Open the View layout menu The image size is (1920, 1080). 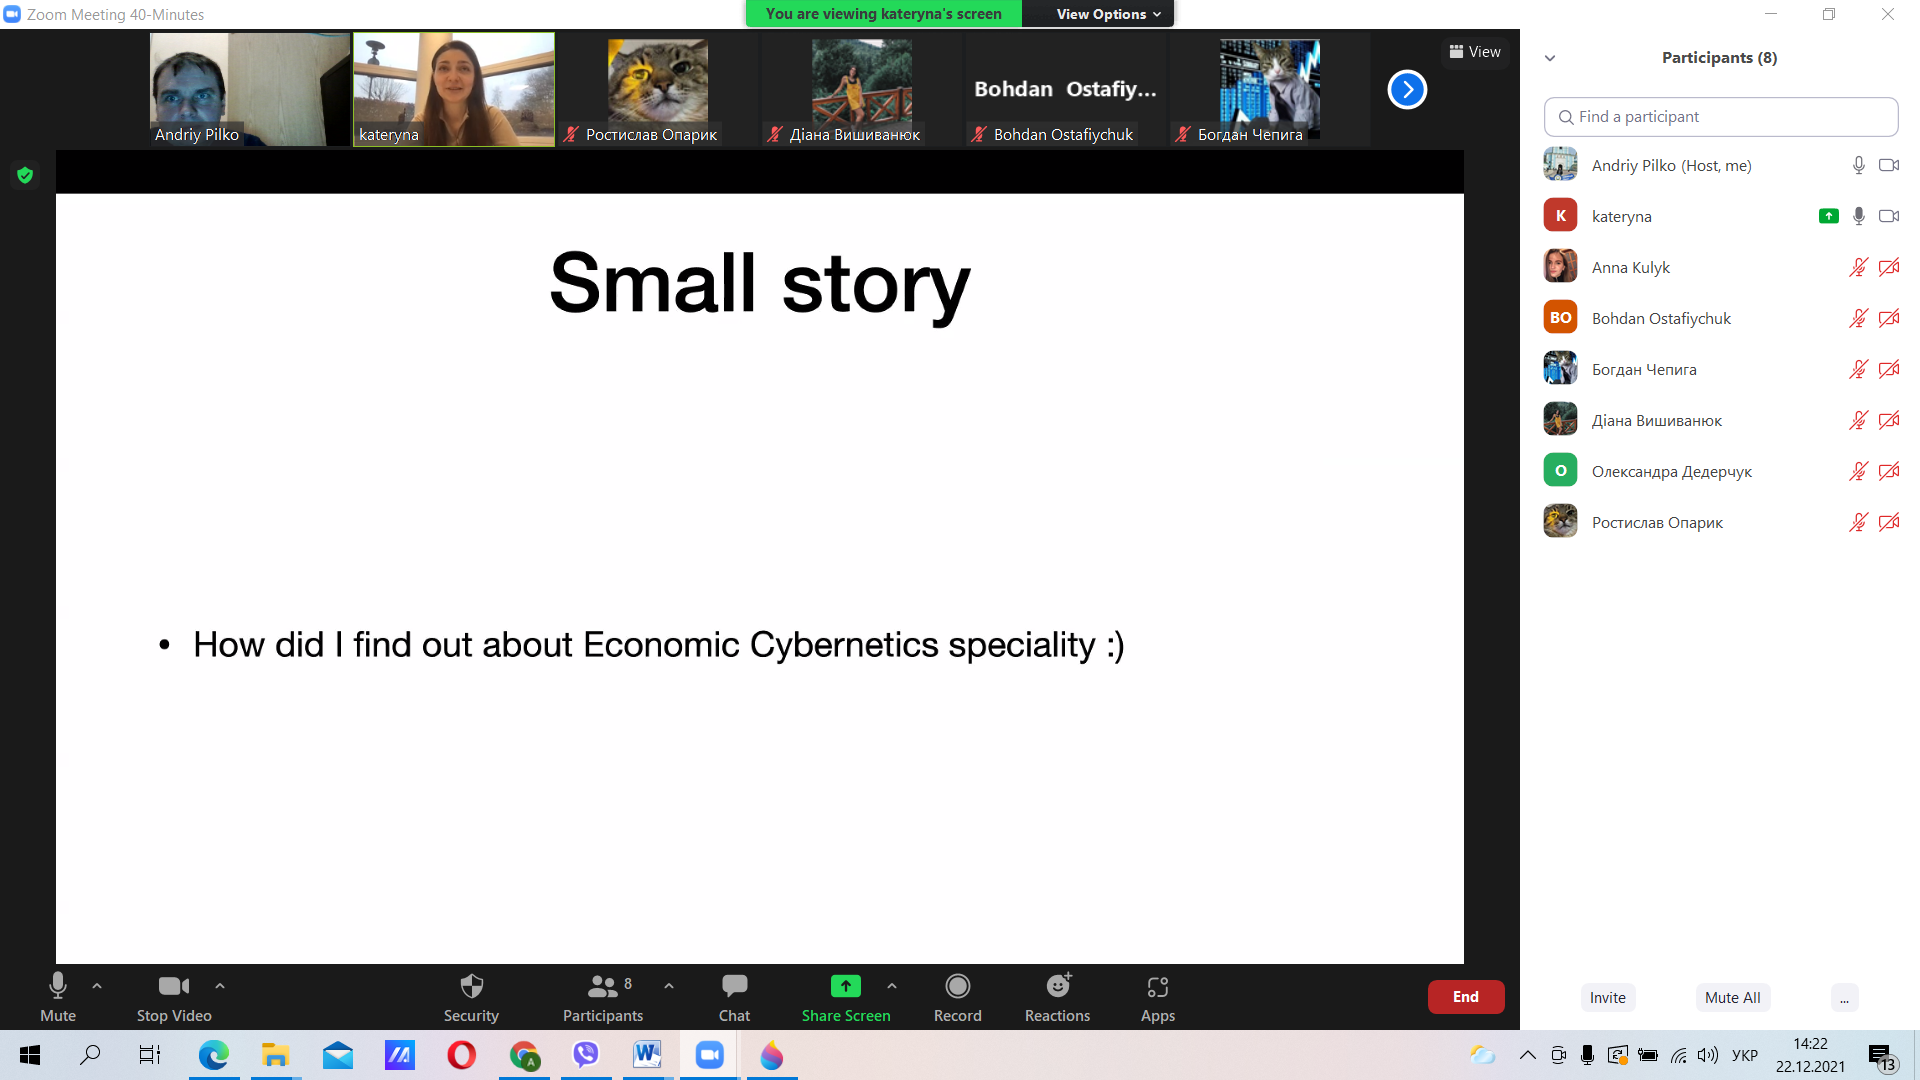[x=1475, y=52]
